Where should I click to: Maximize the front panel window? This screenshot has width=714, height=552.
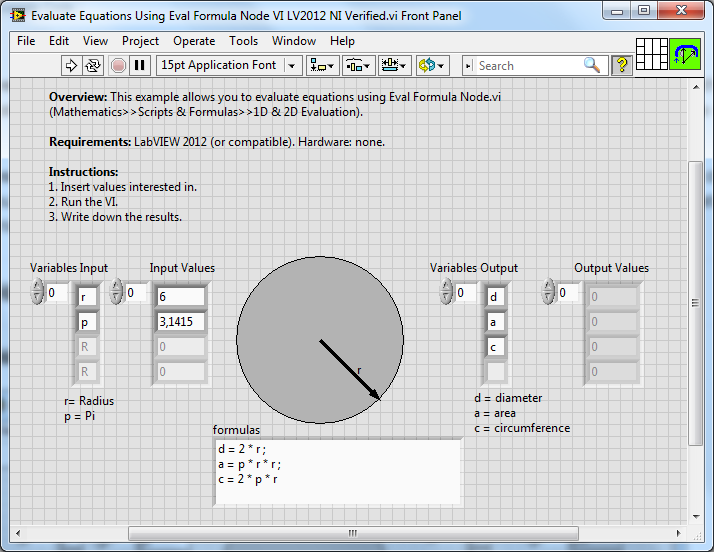[x=643, y=11]
